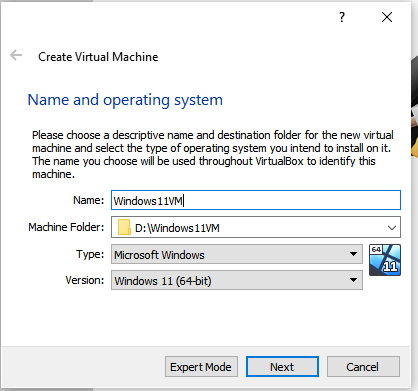Cancel the virtual machine wizard
The image size is (418, 391).
363,367
